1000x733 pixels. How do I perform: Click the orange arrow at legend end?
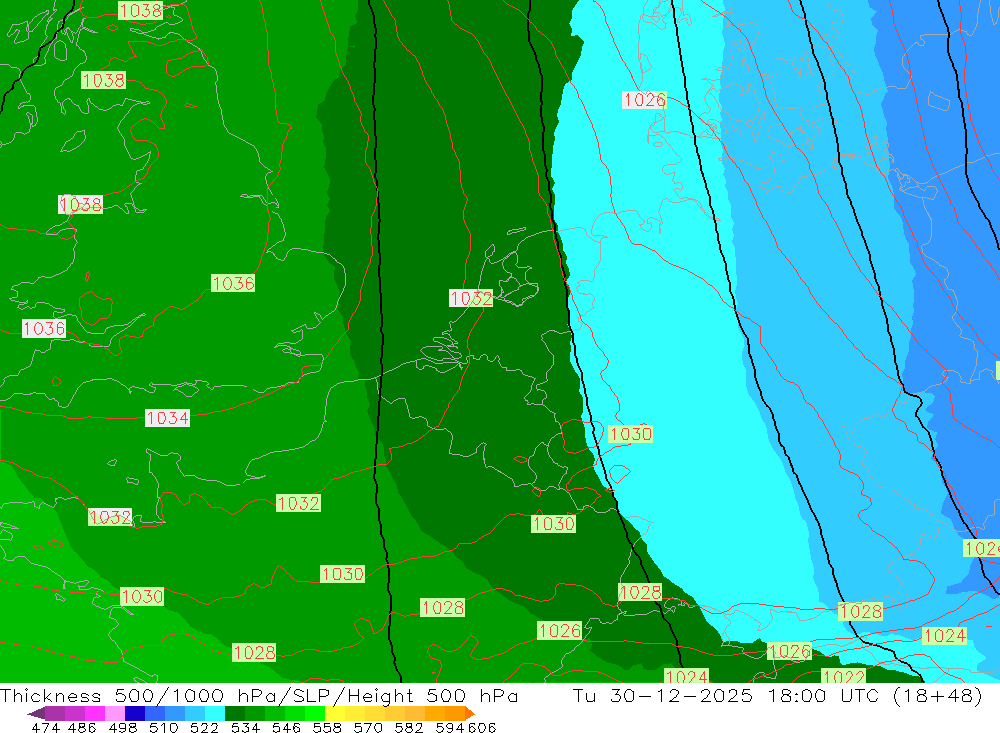[470, 713]
